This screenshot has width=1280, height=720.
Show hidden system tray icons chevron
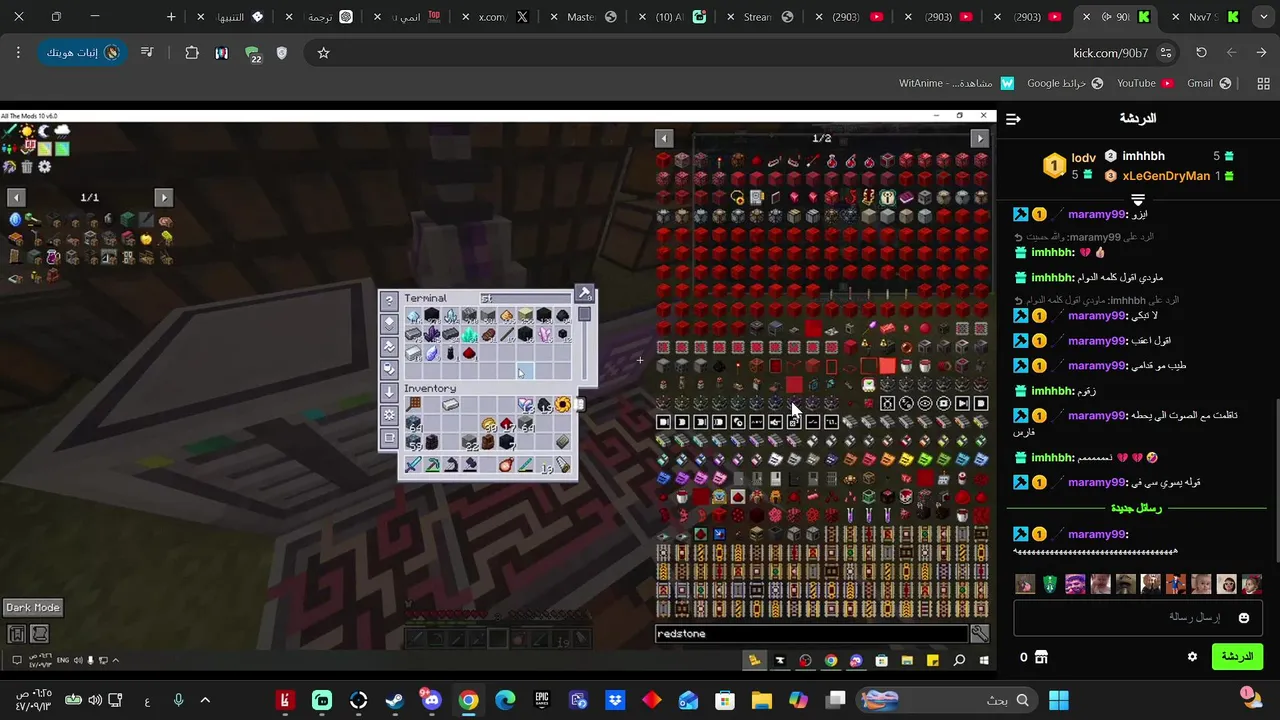point(205,701)
